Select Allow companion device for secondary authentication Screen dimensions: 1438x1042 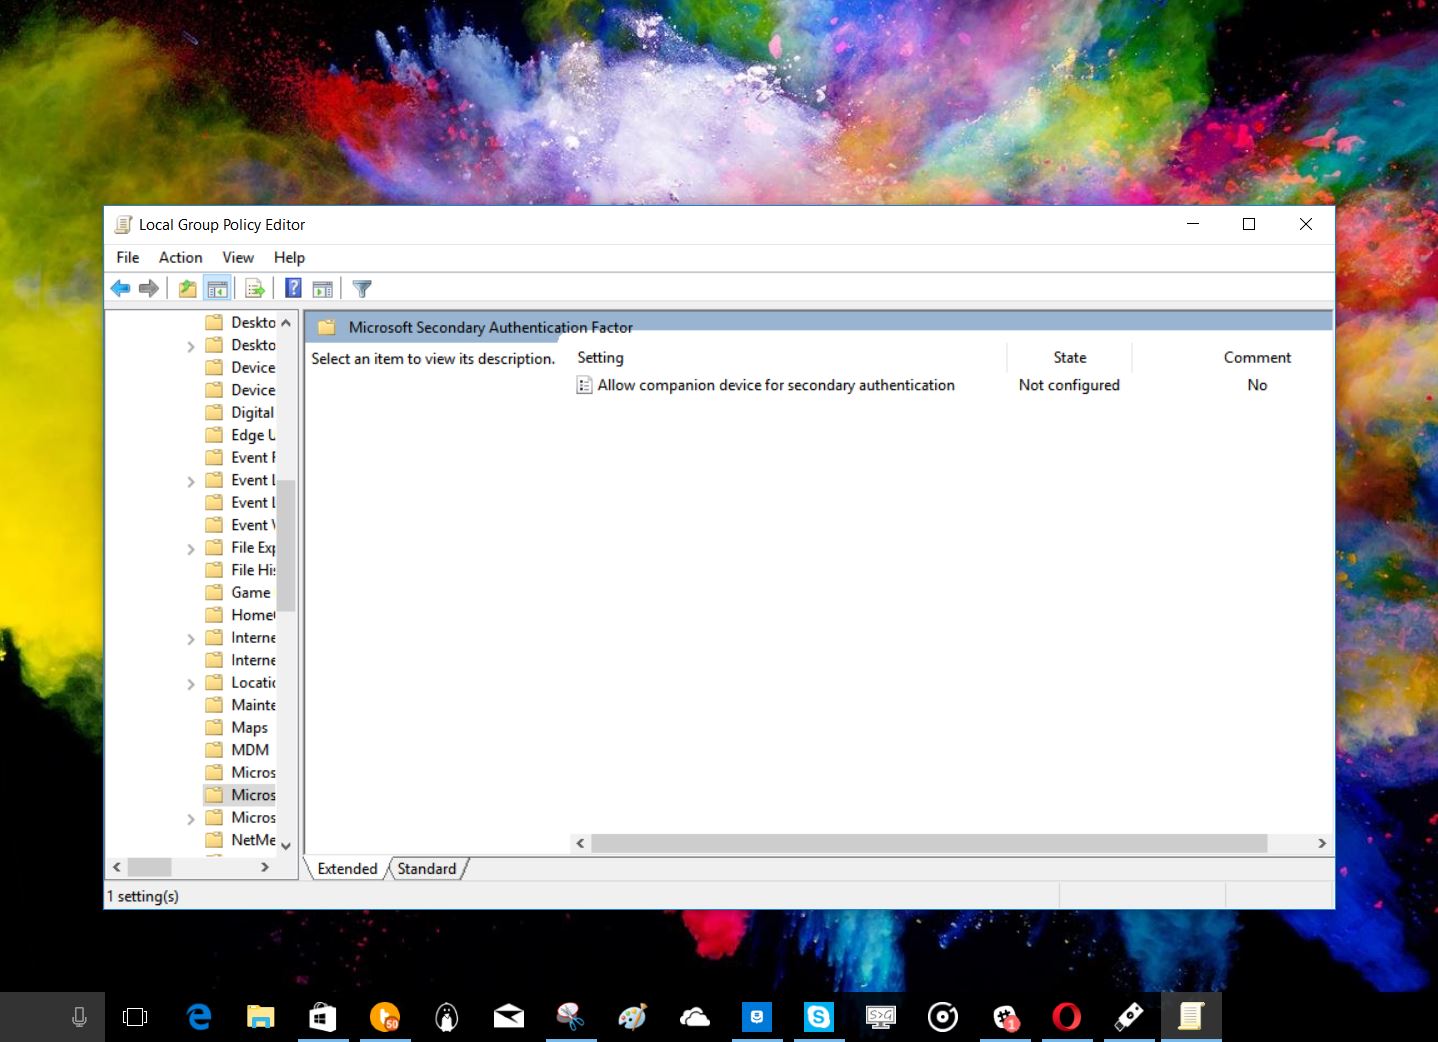[776, 385]
